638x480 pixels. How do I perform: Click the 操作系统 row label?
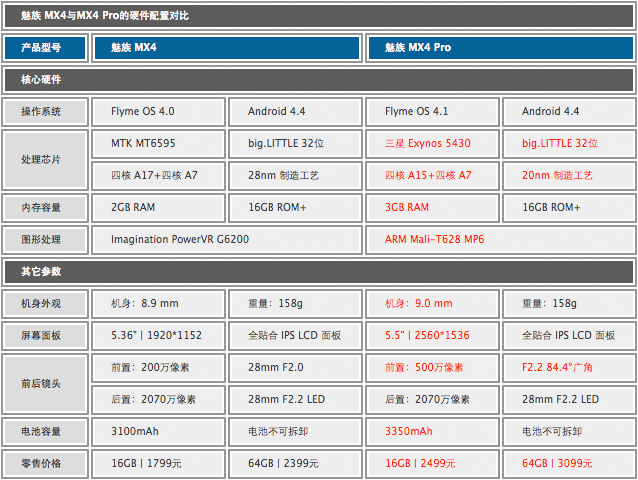[x=45, y=111]
